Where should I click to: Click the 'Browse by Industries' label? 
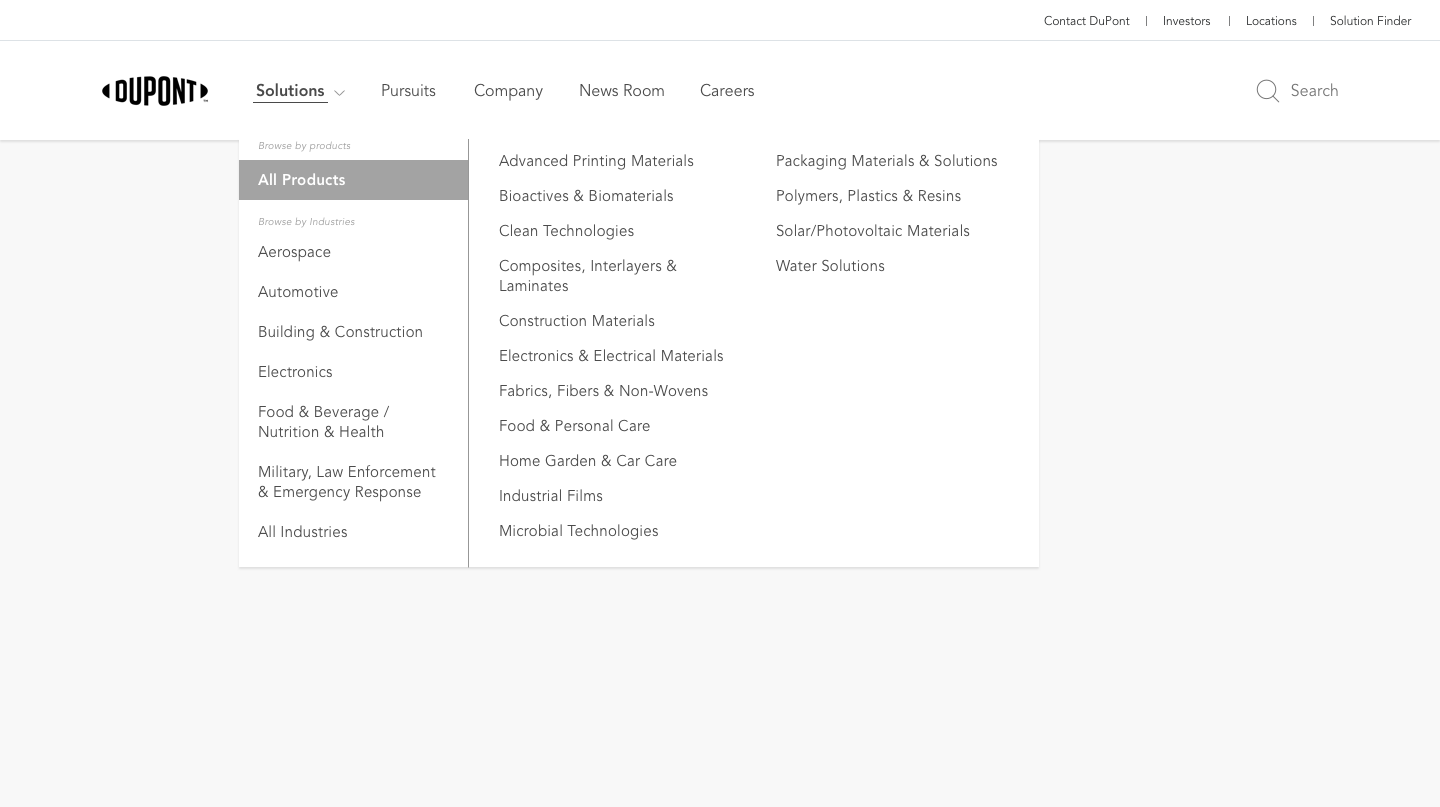click(x=306, y=222)
